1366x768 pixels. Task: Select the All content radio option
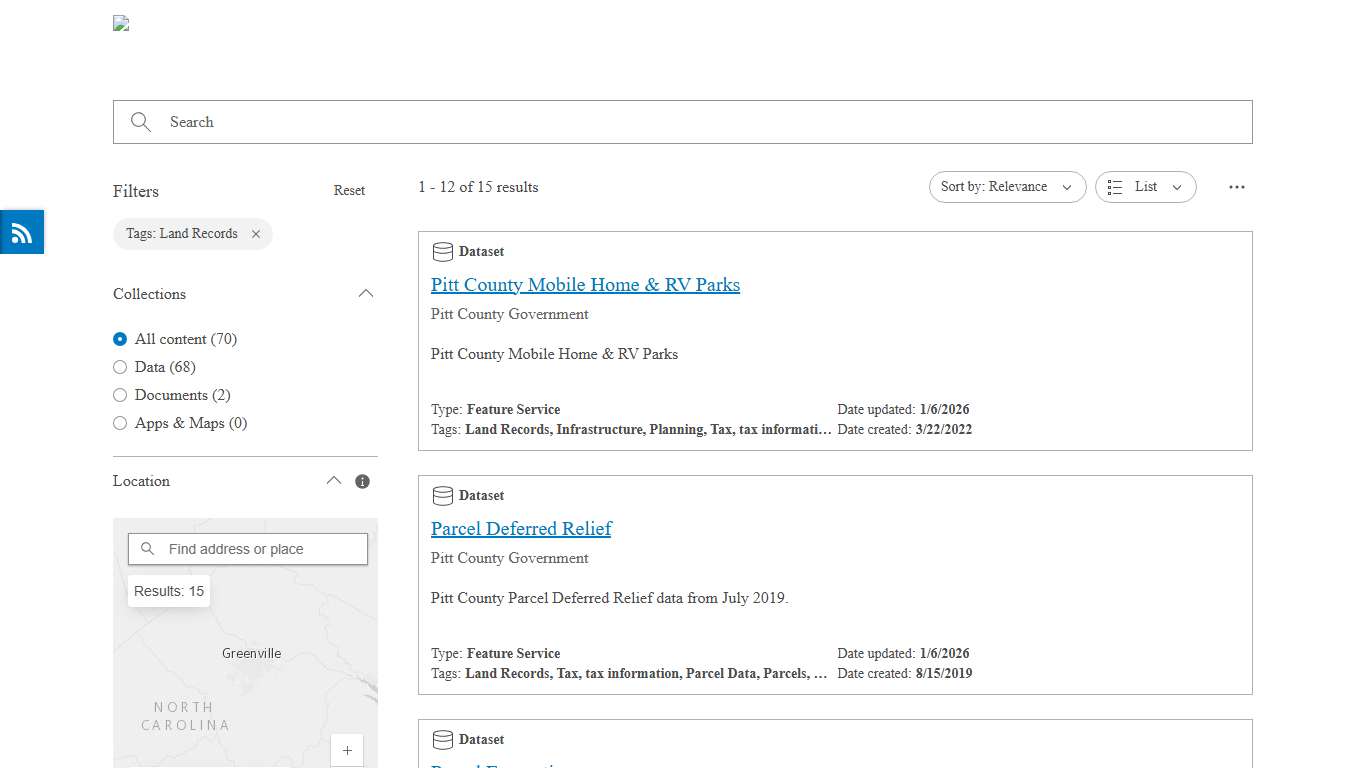tap(120, 339)
